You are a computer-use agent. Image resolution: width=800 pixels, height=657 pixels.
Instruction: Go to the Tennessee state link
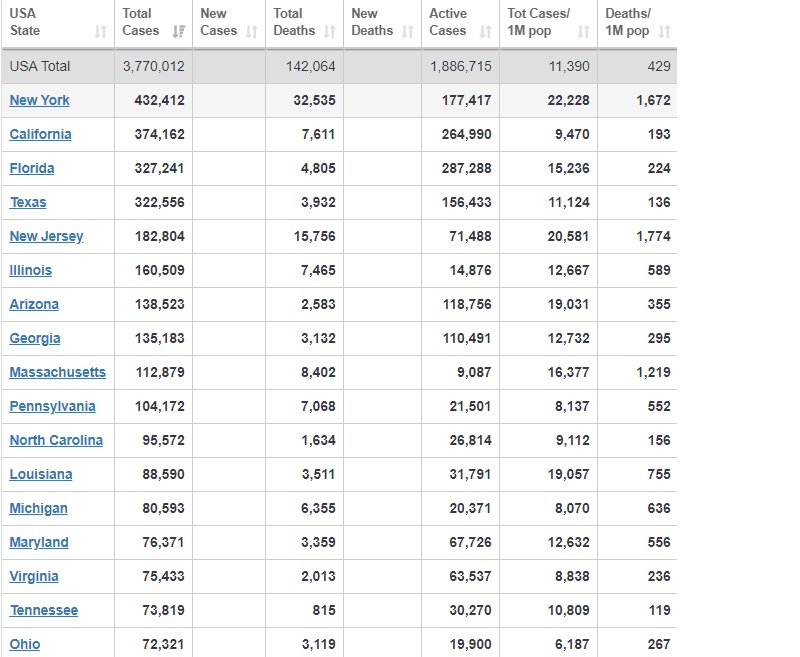pos(44,610)
